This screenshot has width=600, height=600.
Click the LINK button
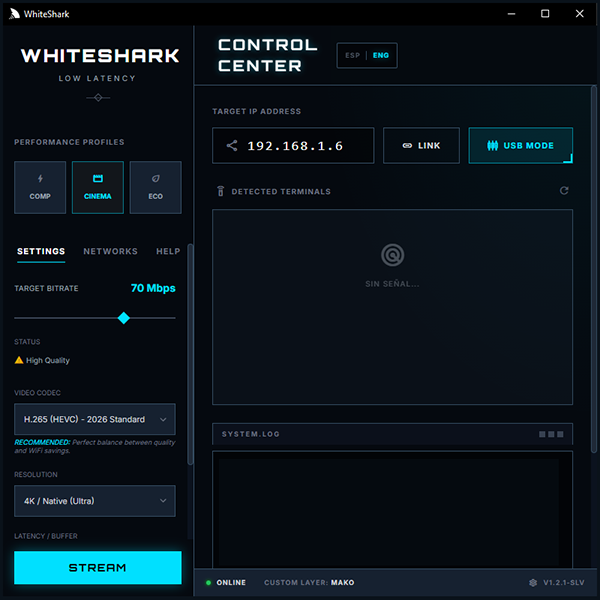tap(421, 145)
